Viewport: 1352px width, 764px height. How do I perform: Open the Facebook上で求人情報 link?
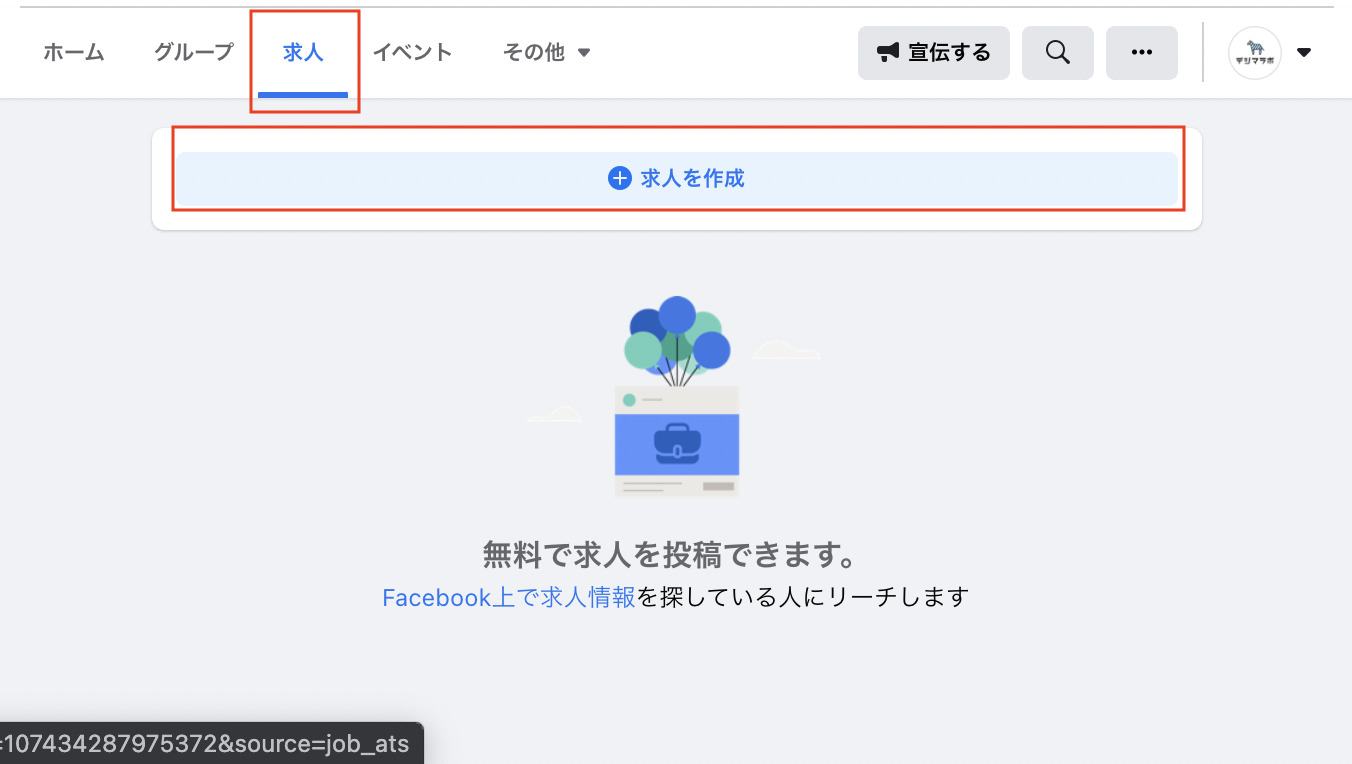[x=508, y=598]
